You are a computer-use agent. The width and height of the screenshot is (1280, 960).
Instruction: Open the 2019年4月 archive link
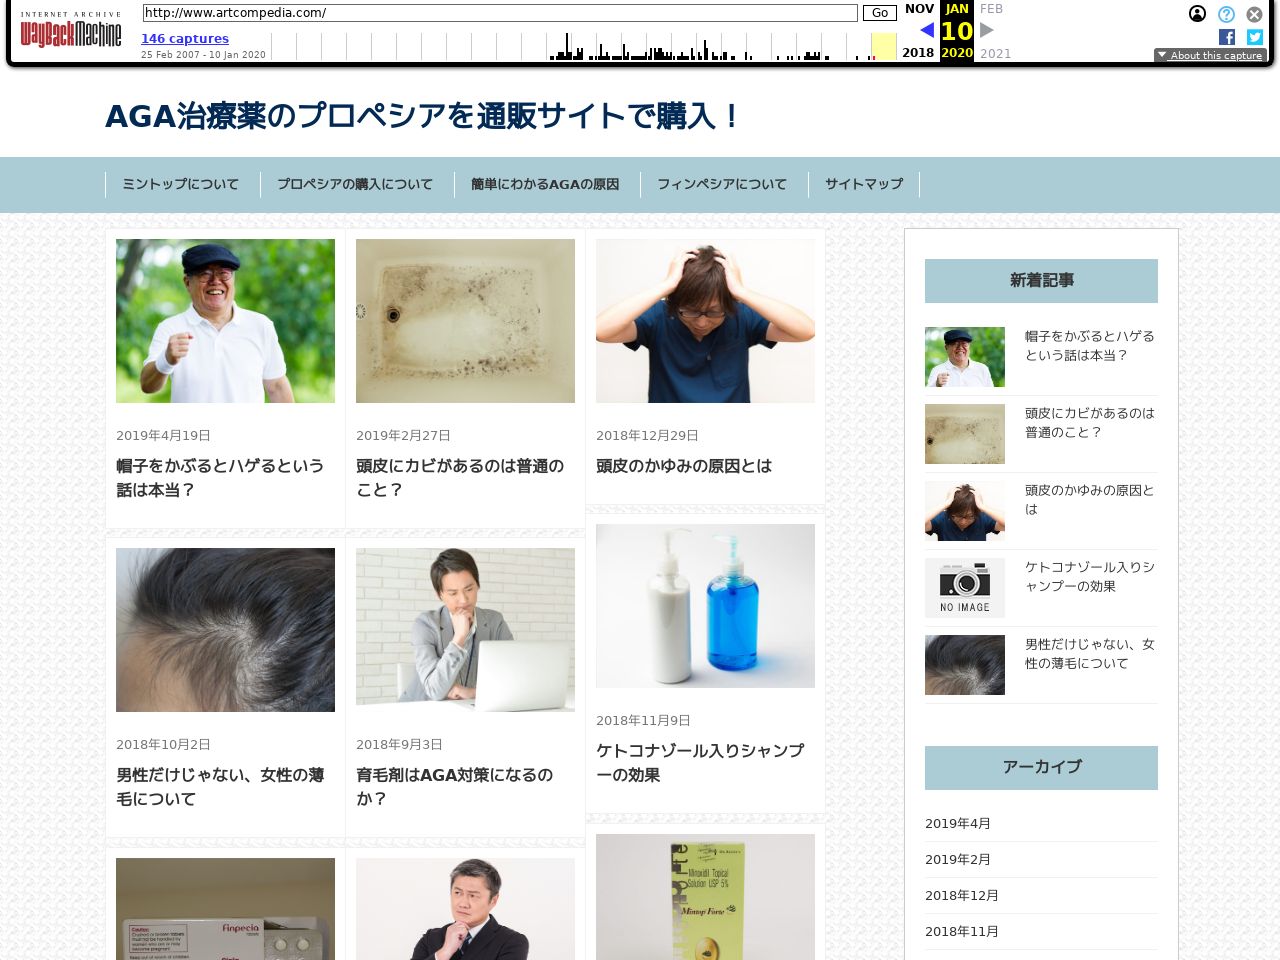[x=958, y=824]
